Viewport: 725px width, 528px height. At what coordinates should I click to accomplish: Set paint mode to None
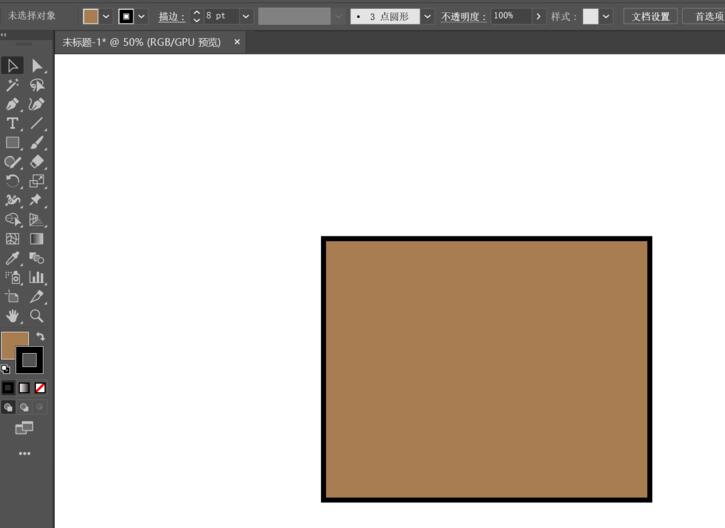(40, 388)
